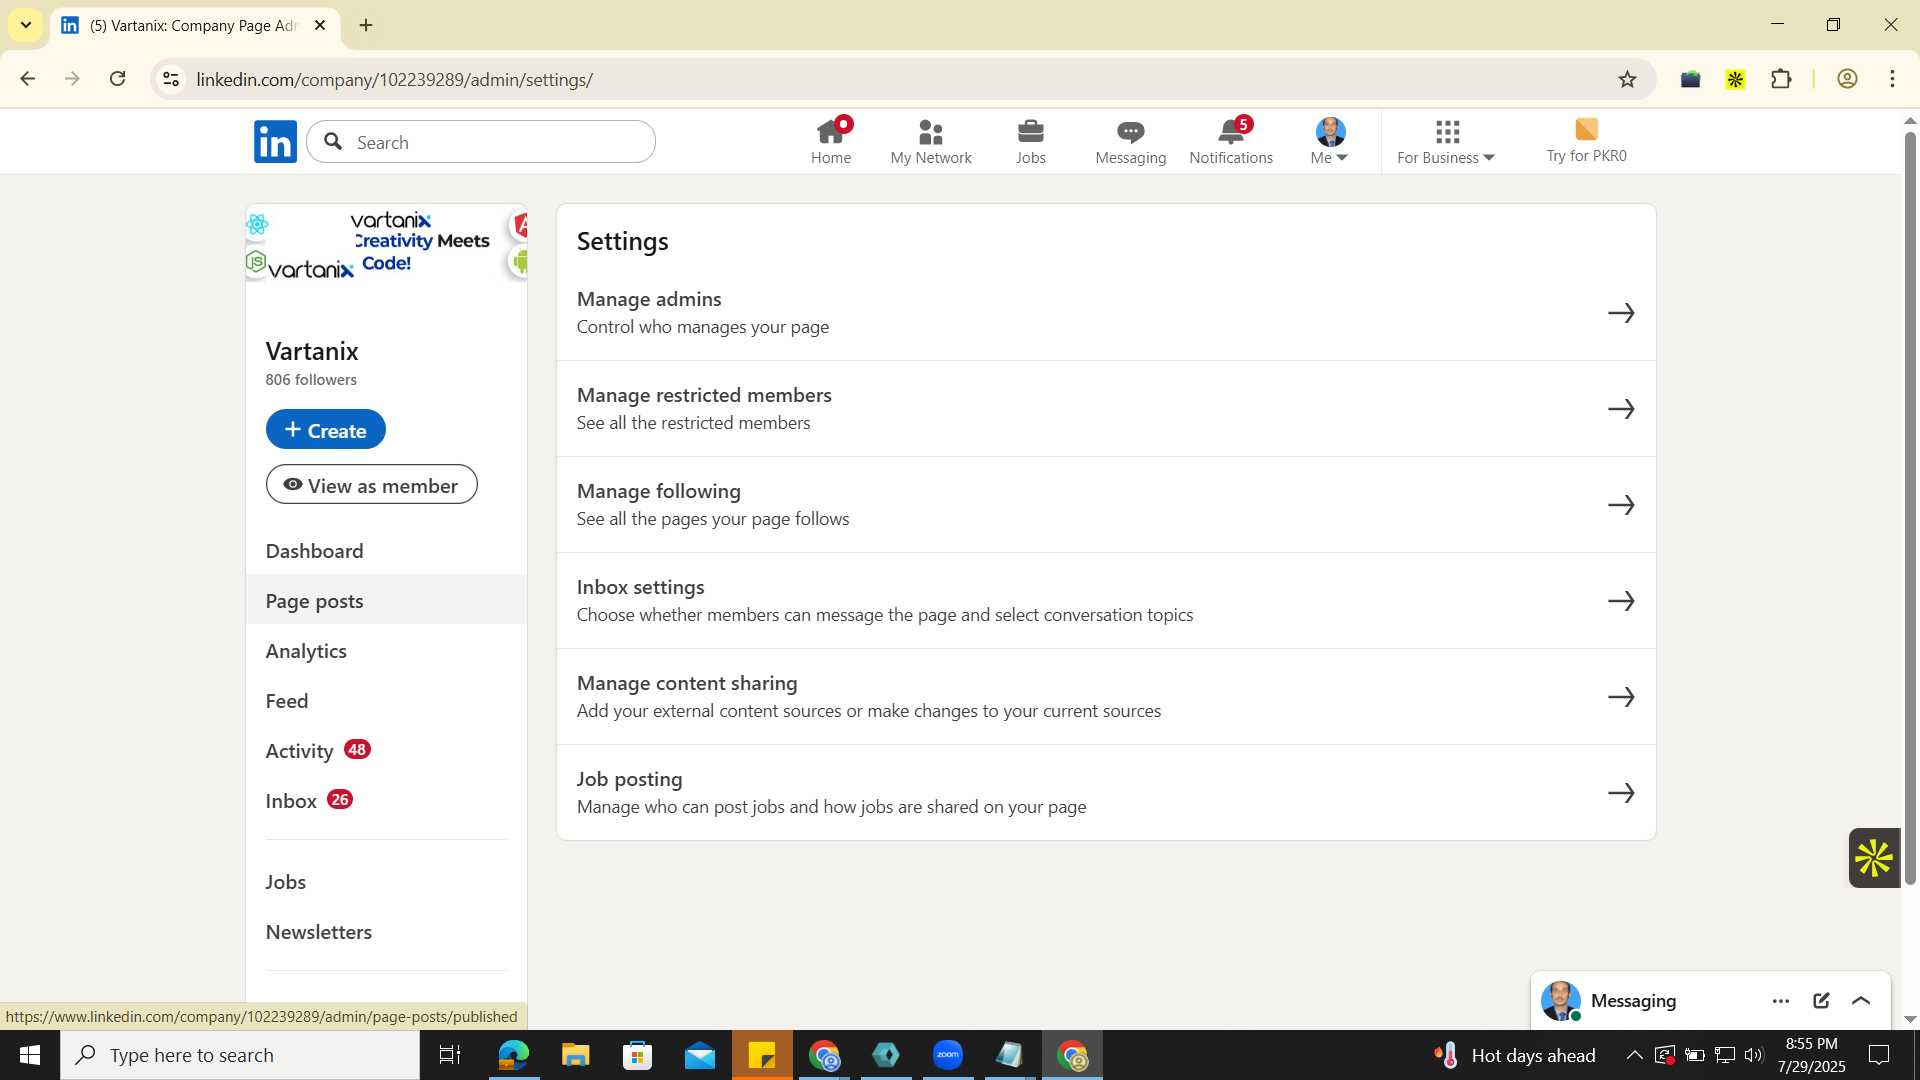The width and height of the screenshot is (1920, 1080).
Task: Open Windows Start menu
Action: (29, 1055)
